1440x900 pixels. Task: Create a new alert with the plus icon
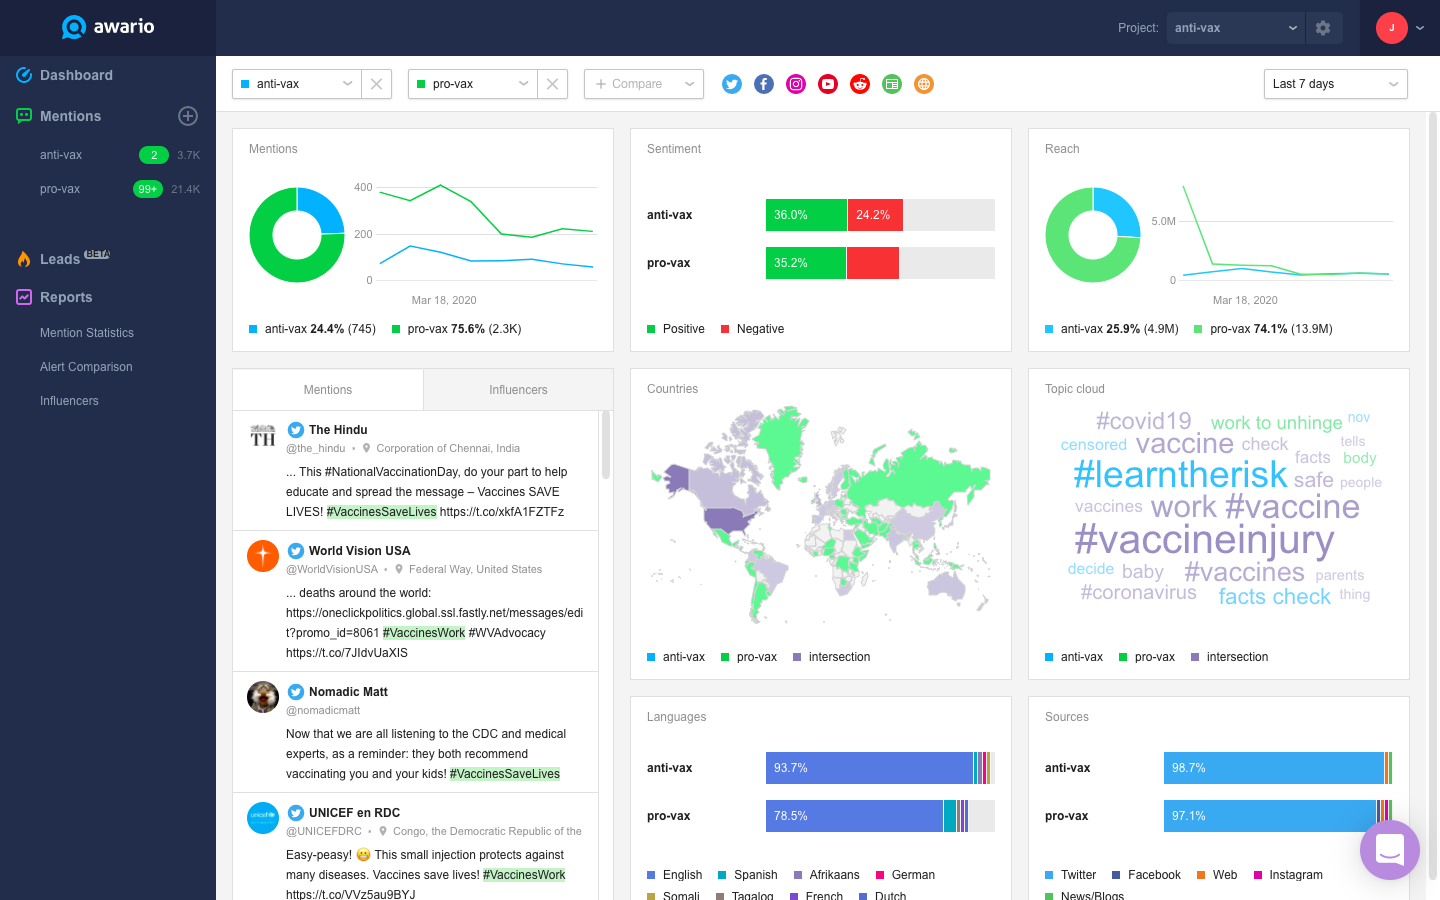pyautogui.click(x=188, y=116)
